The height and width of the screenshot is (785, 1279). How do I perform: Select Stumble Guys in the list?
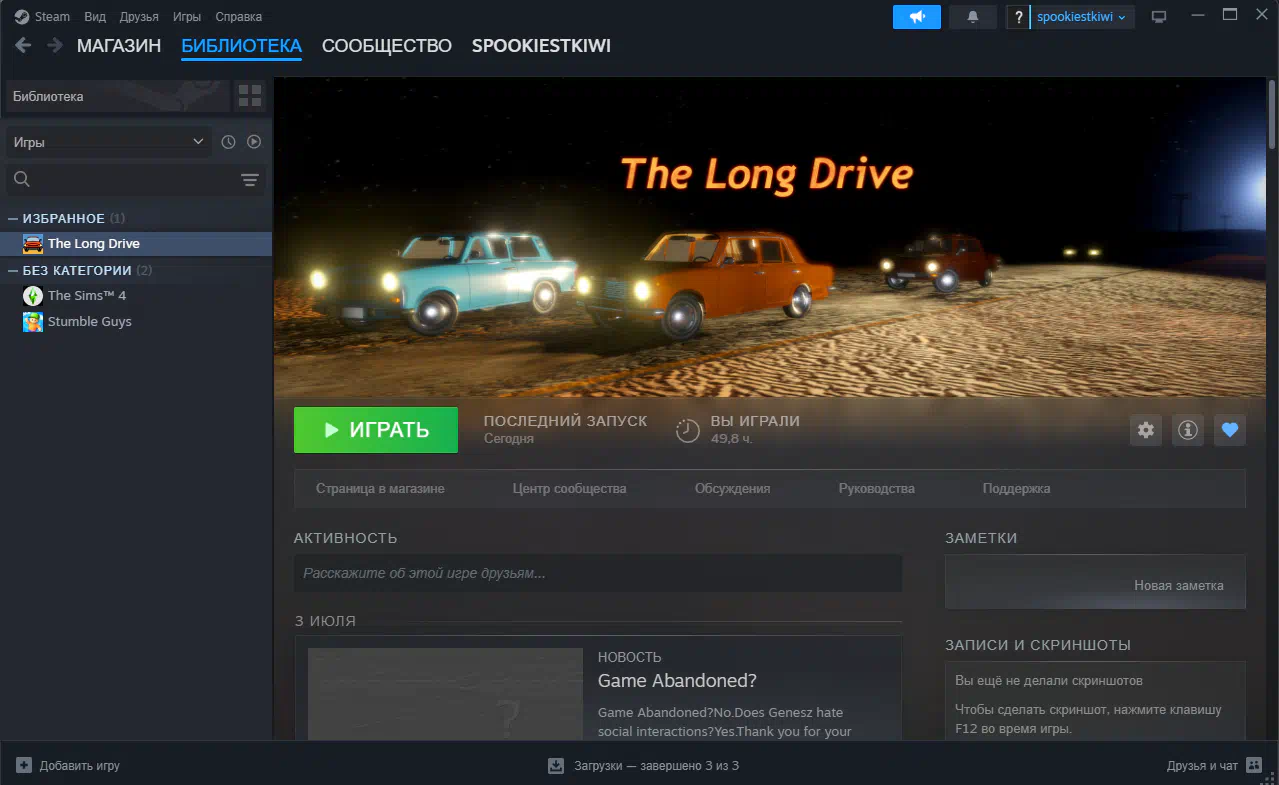click(136, 322)
